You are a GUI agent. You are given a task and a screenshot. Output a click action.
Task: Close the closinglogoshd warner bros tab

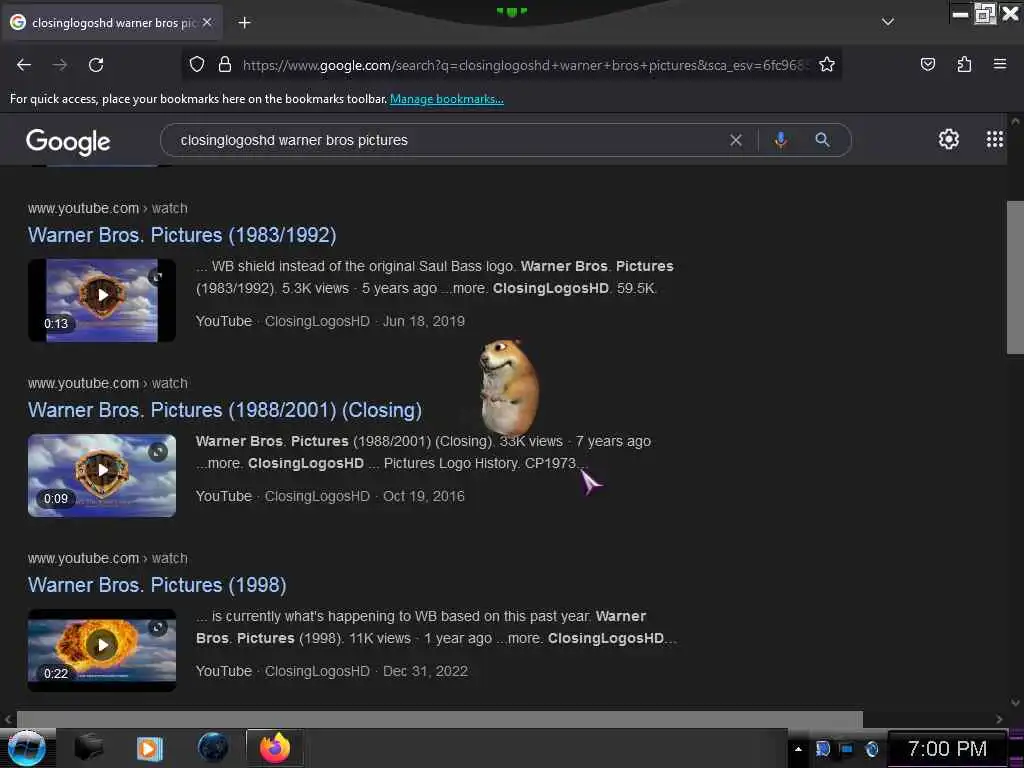(x=207, y=22)
